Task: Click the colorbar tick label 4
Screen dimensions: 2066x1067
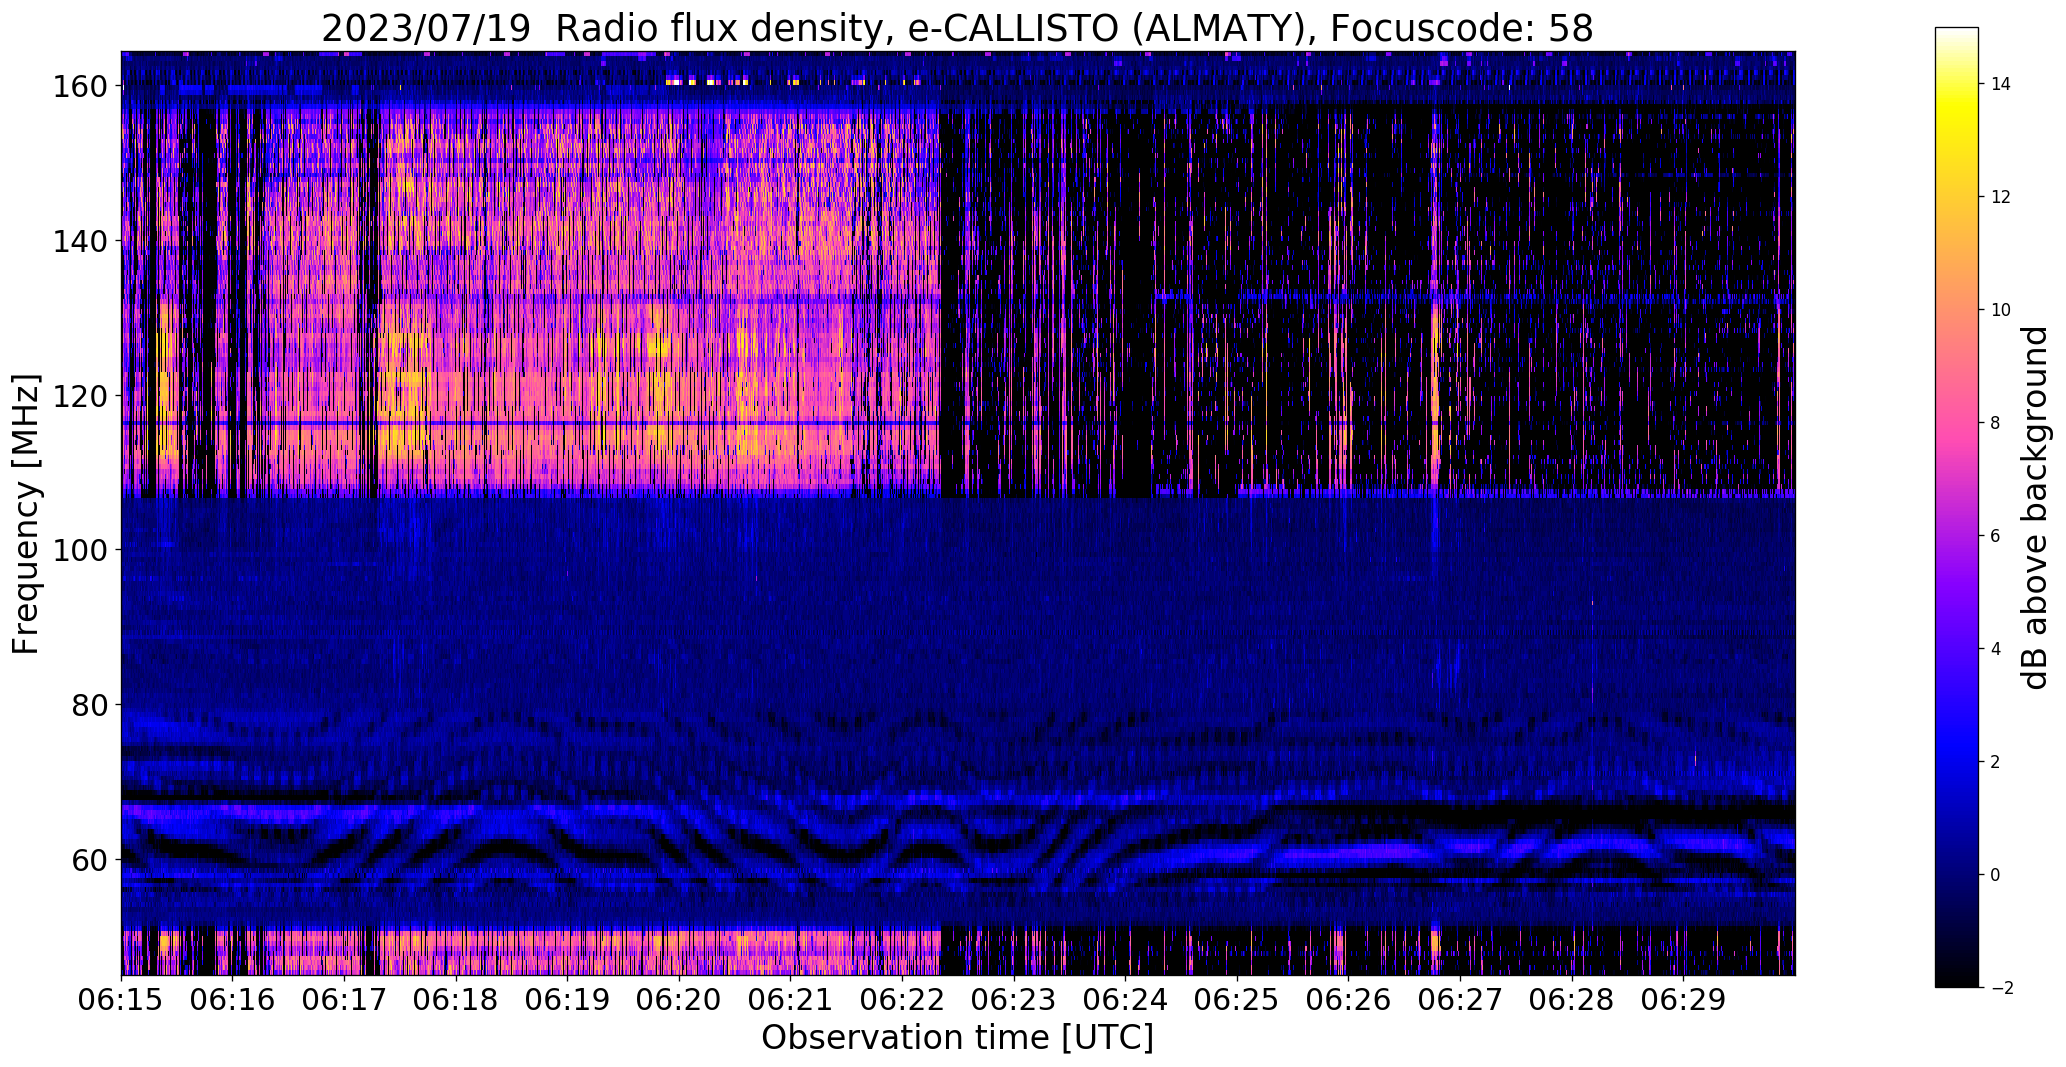Action: pyautogui.click(x=1995, y=649)
